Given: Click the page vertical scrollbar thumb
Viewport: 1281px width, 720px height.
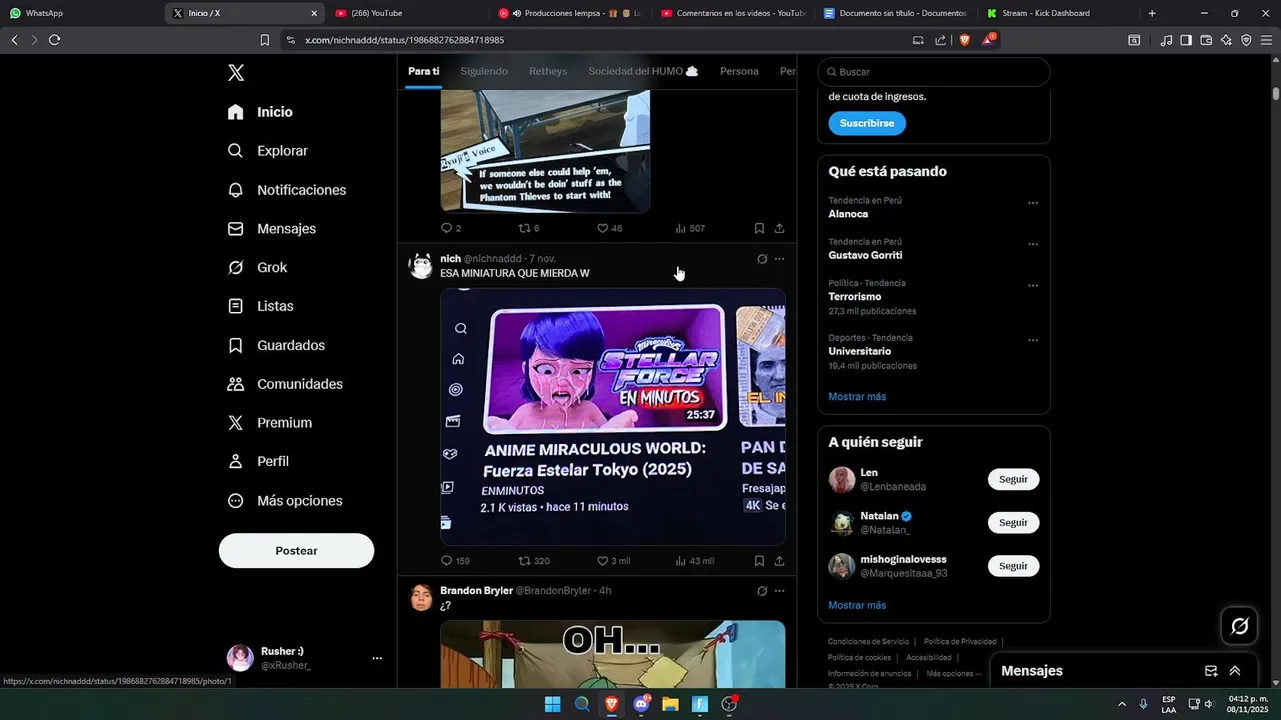Looking at the screenshot, I should coord(1276,93).
